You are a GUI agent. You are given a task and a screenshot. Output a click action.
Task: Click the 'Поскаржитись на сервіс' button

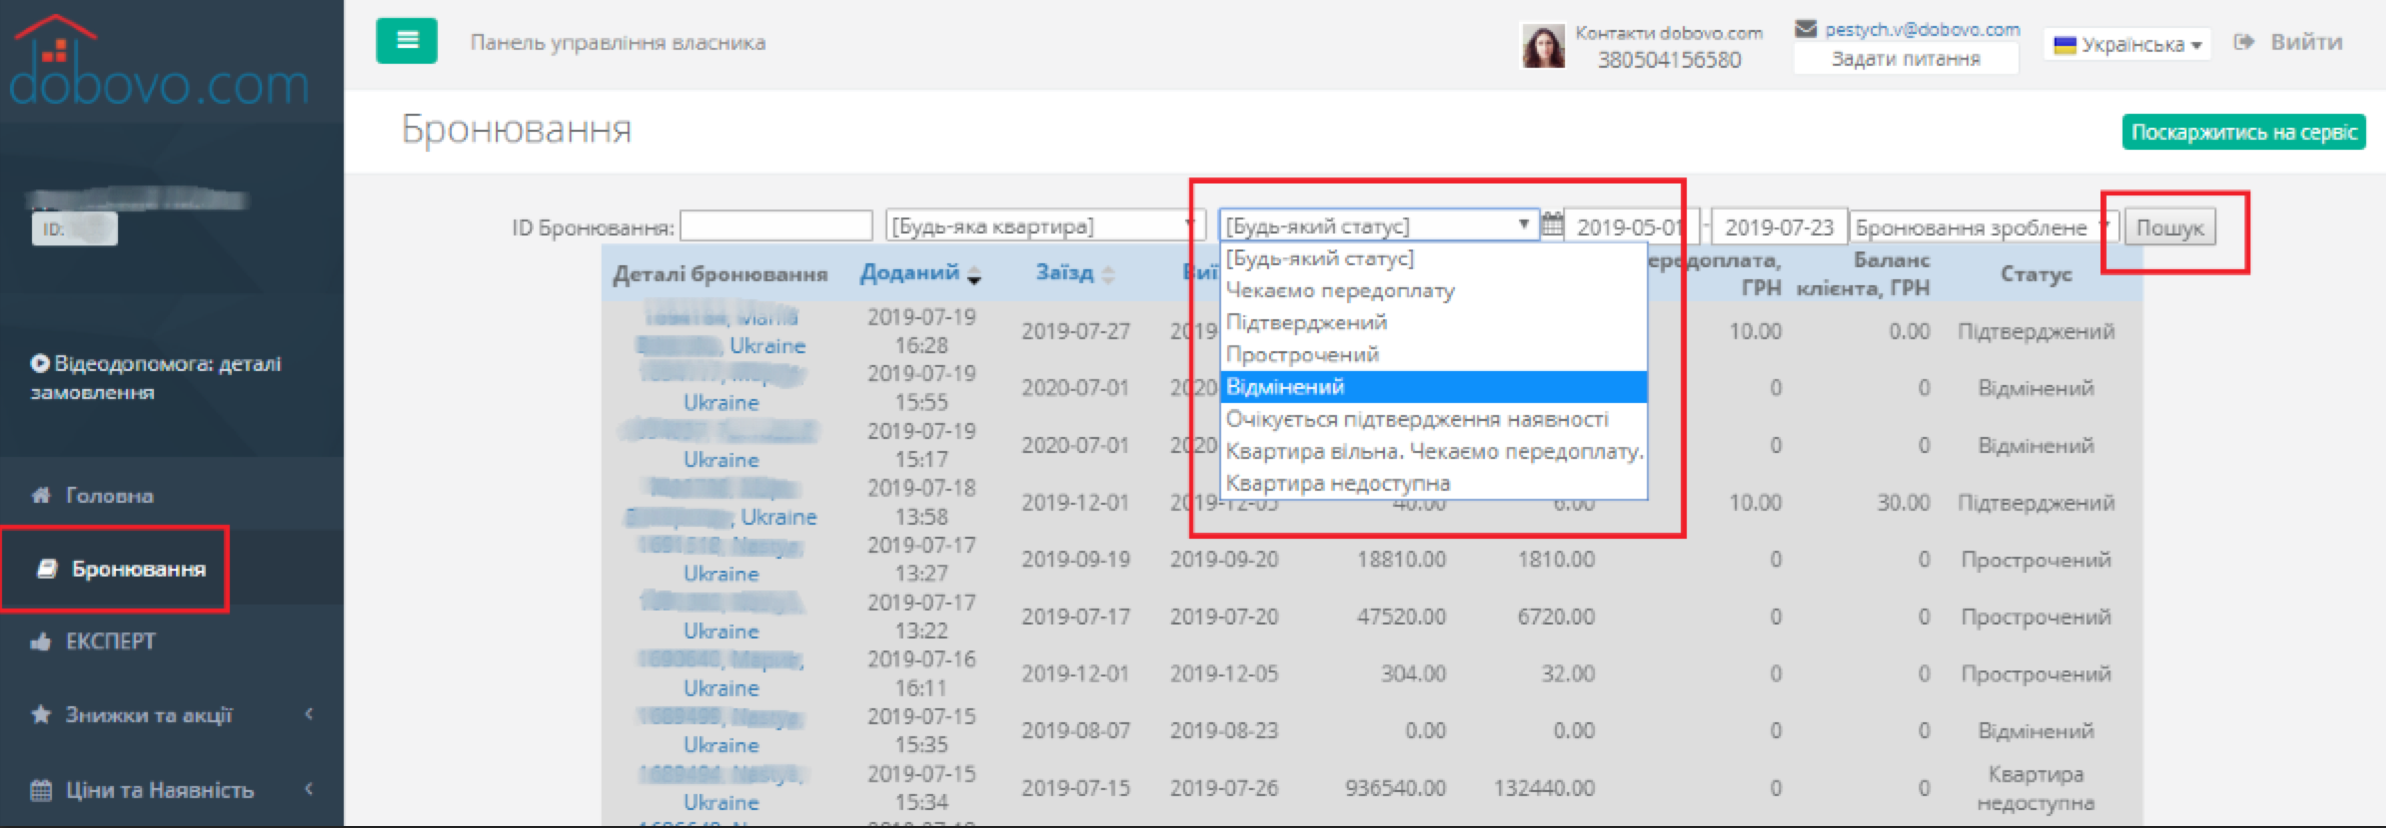(2244, 132)
